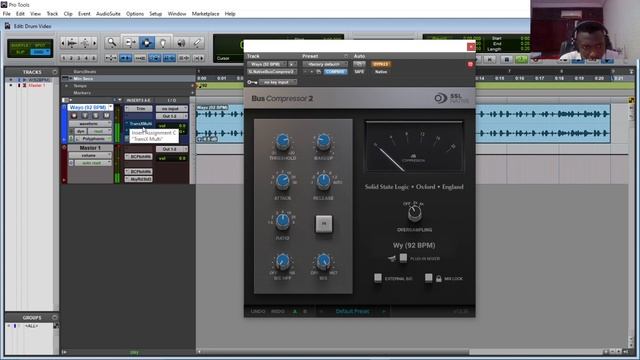
Task: Click the vertical zoom waveform icon
Action: pos(85,43)
